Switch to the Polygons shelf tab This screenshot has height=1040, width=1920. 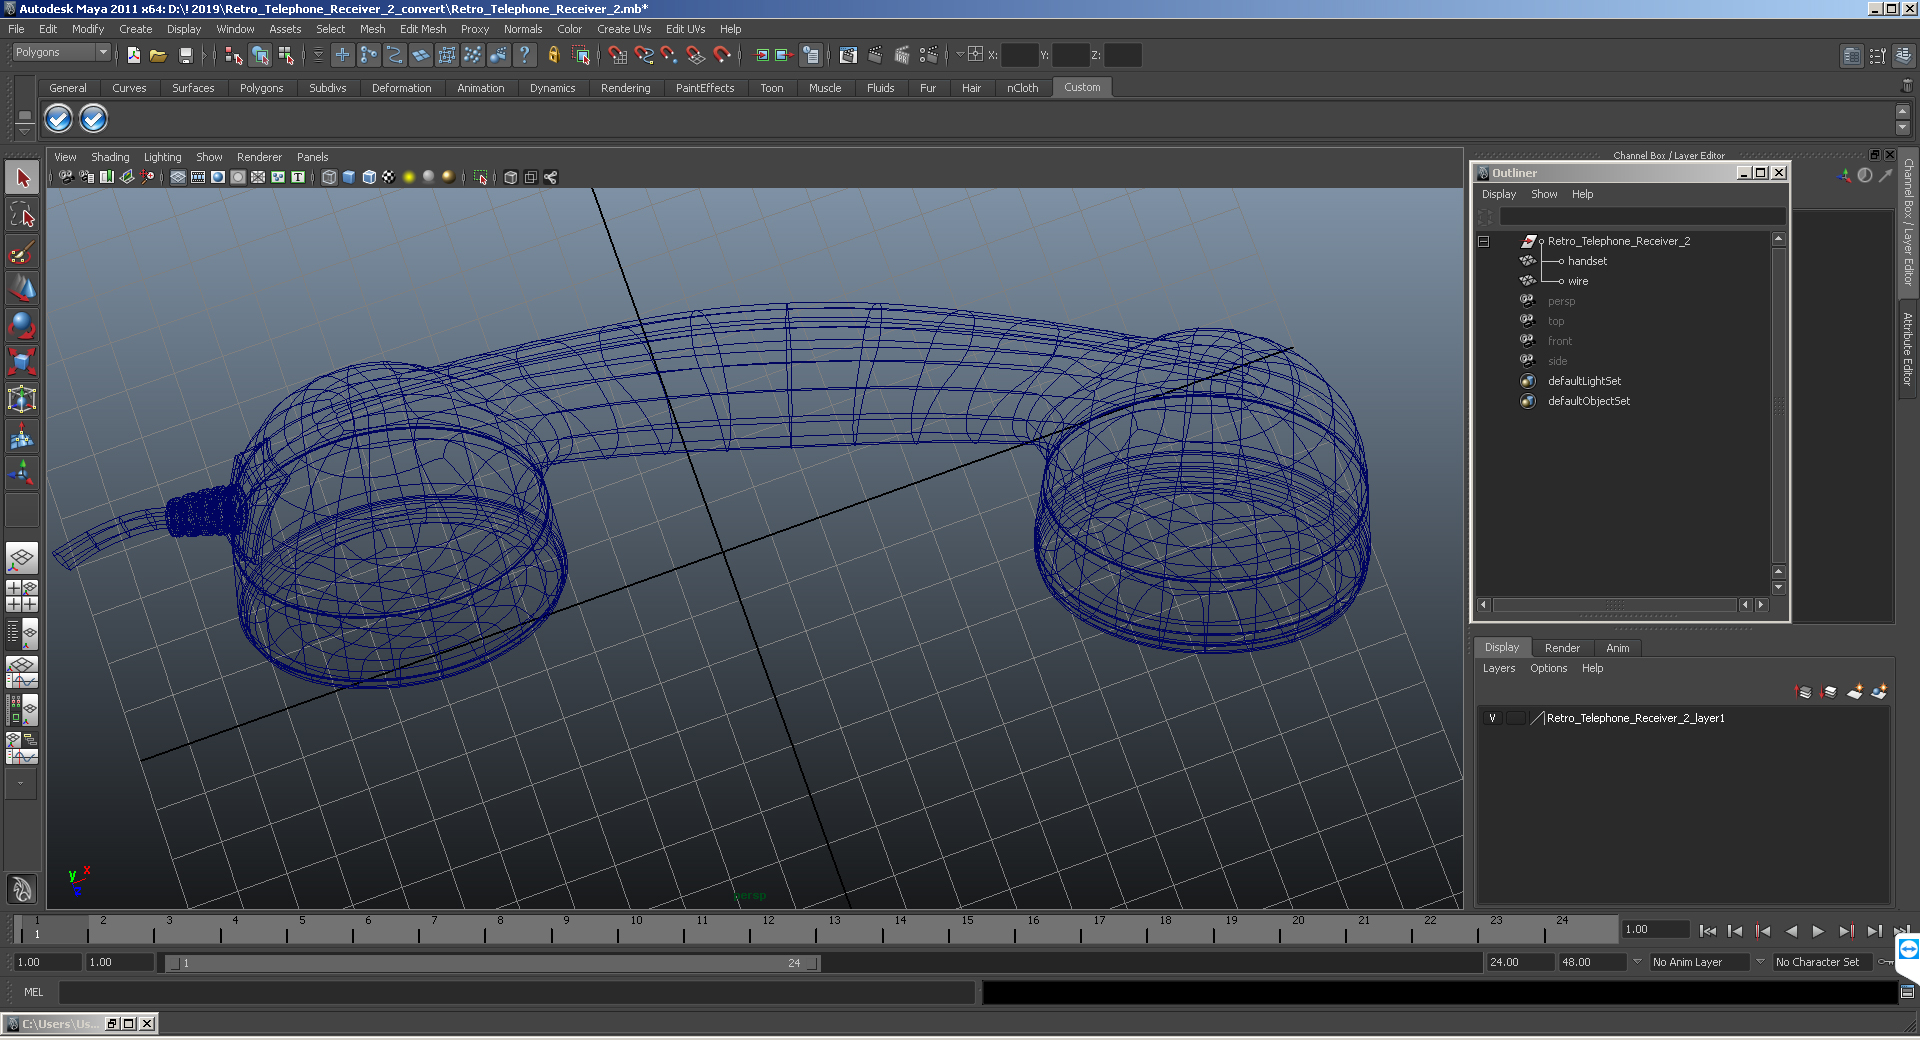(x=261, y=88)
